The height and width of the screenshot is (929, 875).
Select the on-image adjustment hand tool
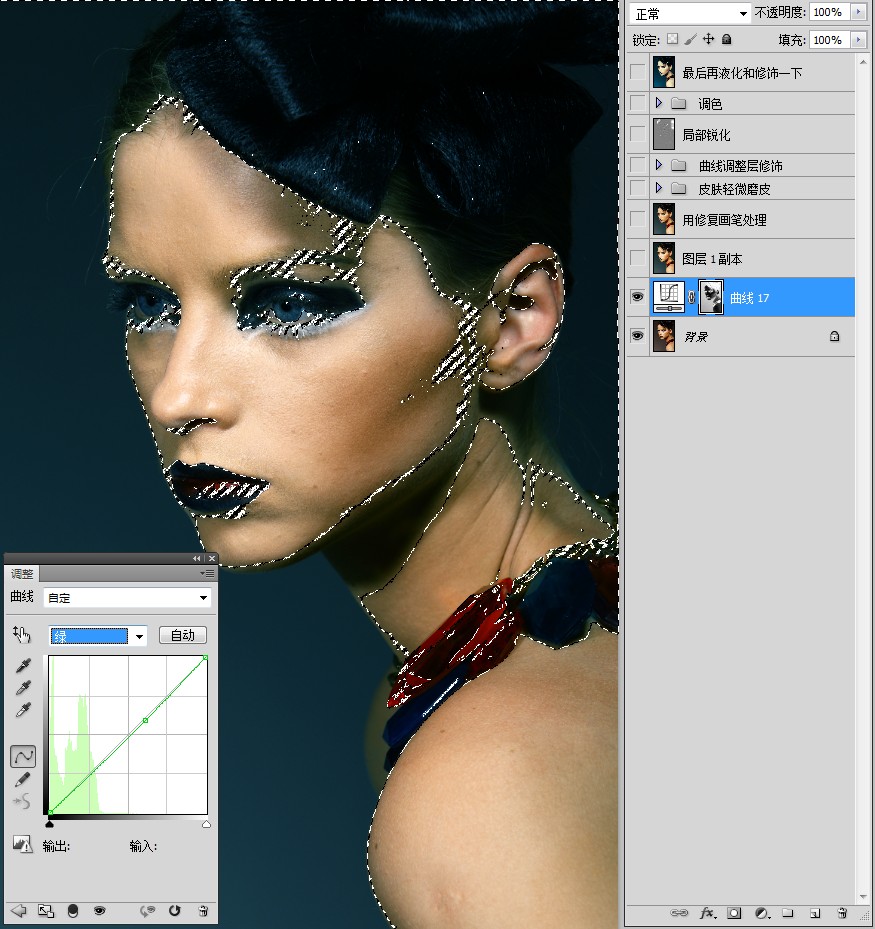[21, 635]
